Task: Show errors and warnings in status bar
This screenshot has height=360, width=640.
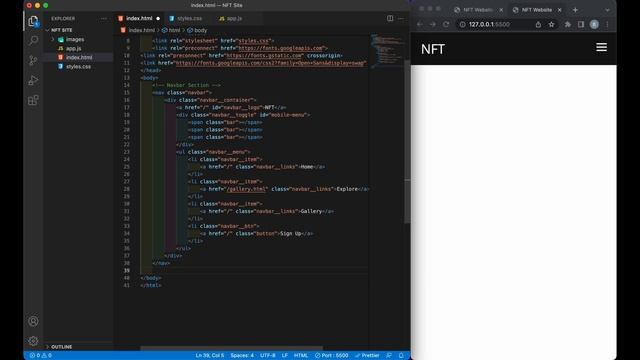Action: pyautogui.click(x=40, y=356)
